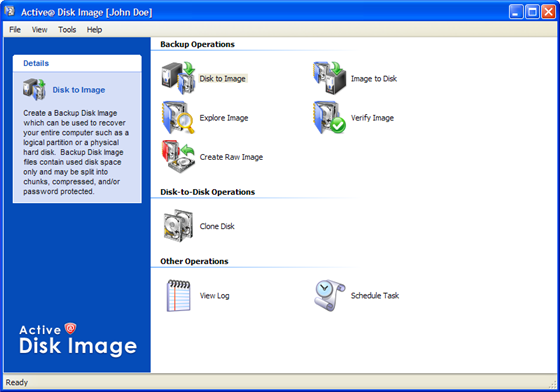The width and height of the screenshot is (560, 392).
Task: Open the Tools menu
Action: click(67, 30)
